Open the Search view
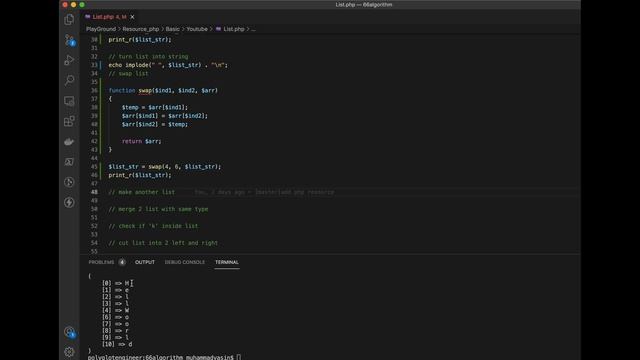 coord(69,80)
